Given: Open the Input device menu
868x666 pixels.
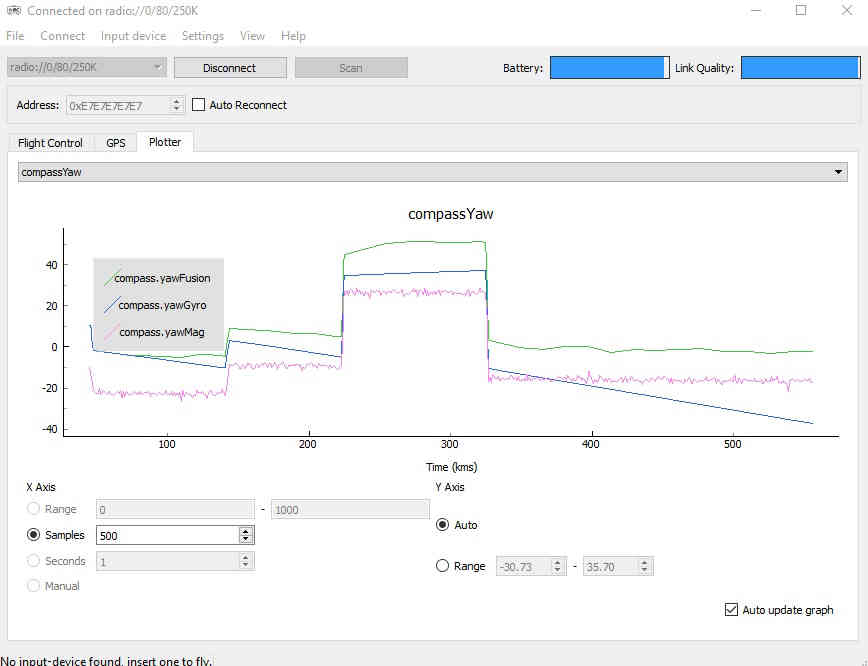Looking at the screenshot, I should 133,36.
